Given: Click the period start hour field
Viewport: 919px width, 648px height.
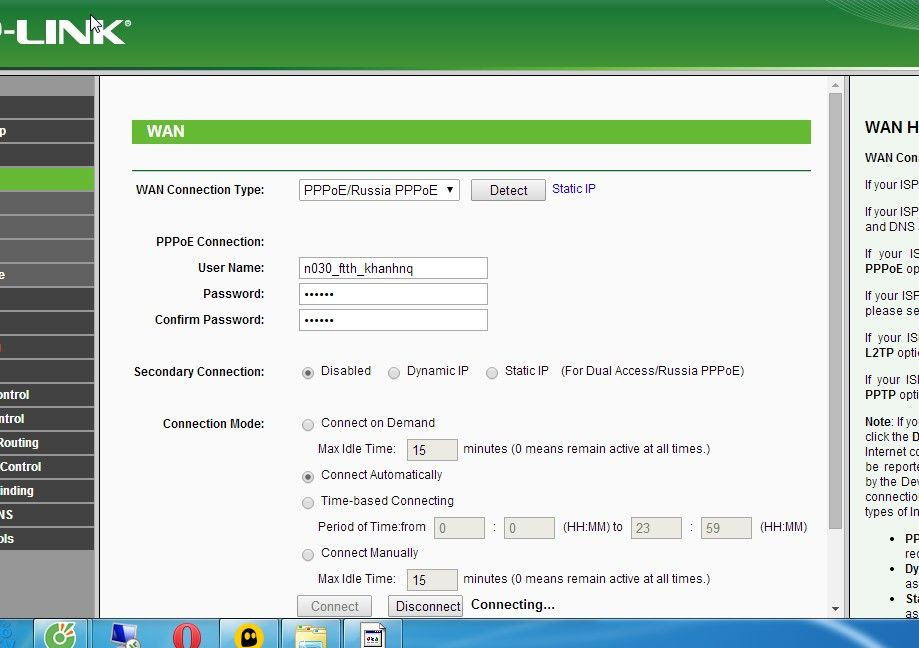Looking at the screenshot, I should pos(459,528).
